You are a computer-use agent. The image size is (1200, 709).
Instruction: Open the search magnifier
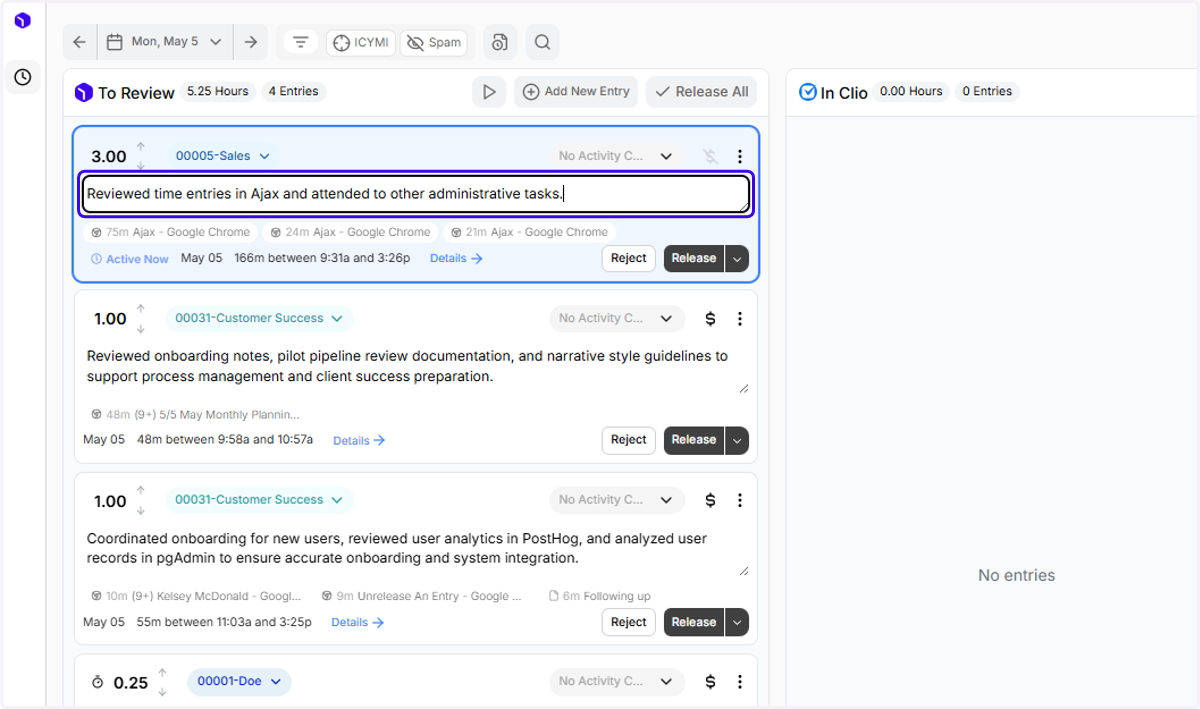[542, 42]
